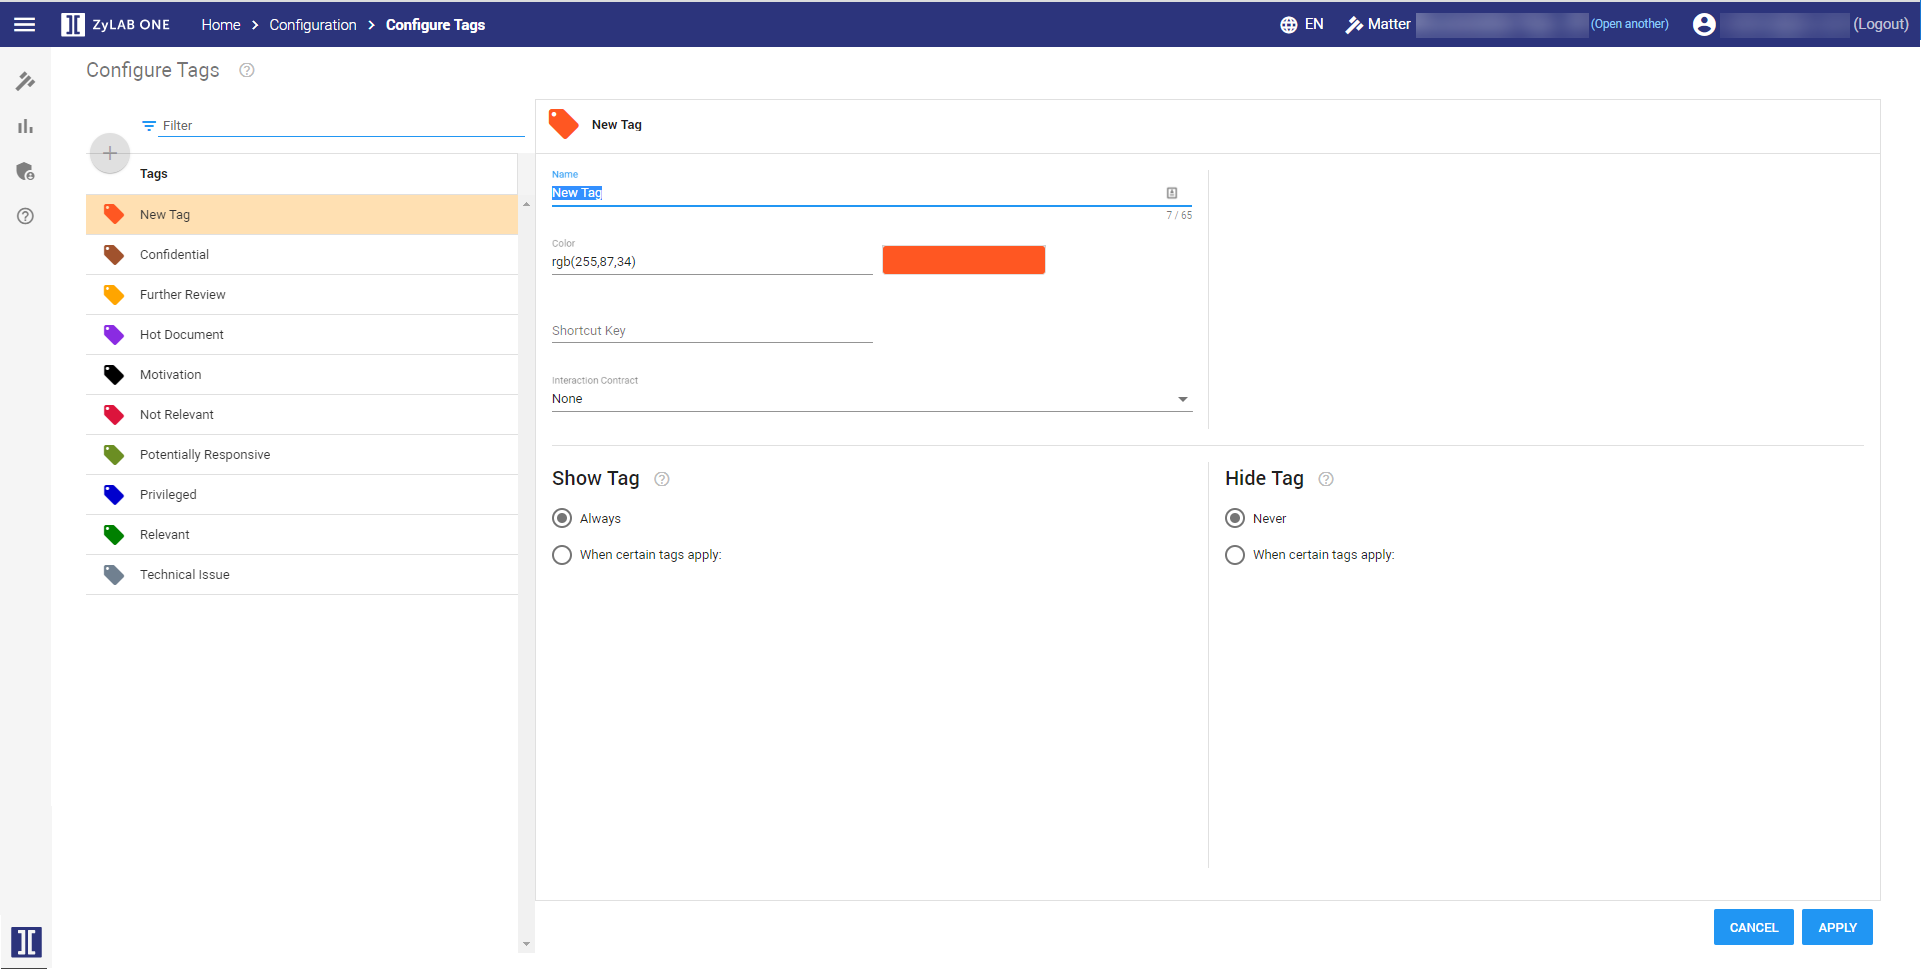Open the bar chart statistics sidebar icon
Viewport: 1921px width, 969px height.
click(x=26, y=126)
